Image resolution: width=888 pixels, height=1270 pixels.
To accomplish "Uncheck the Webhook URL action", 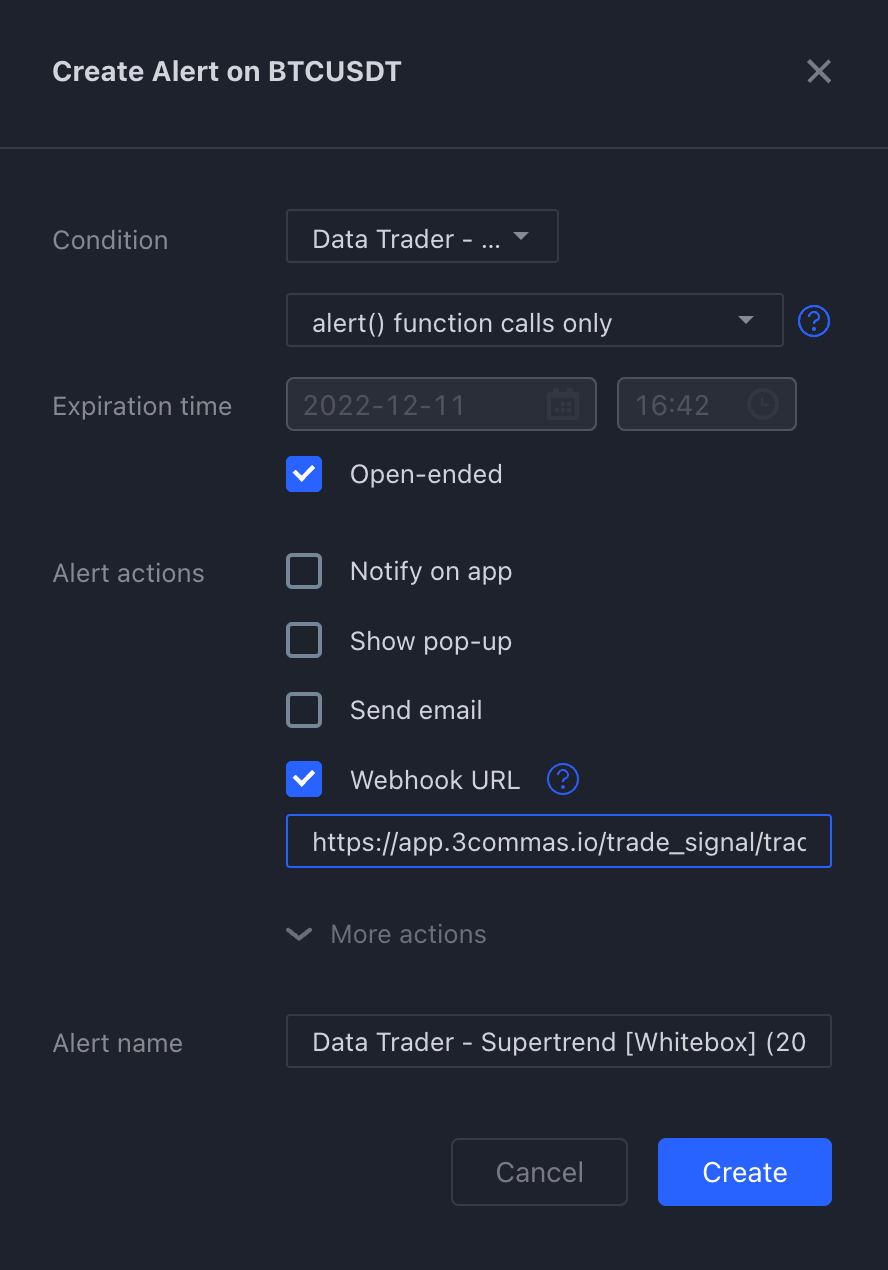I will 304,779.
